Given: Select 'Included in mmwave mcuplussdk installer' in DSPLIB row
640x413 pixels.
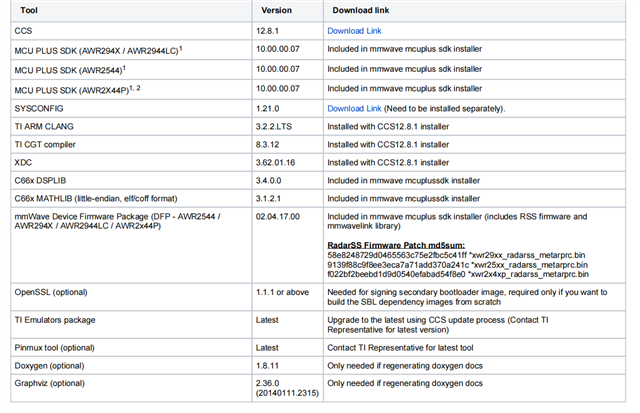Looking at the screenshot, I should tap(404, 180).
